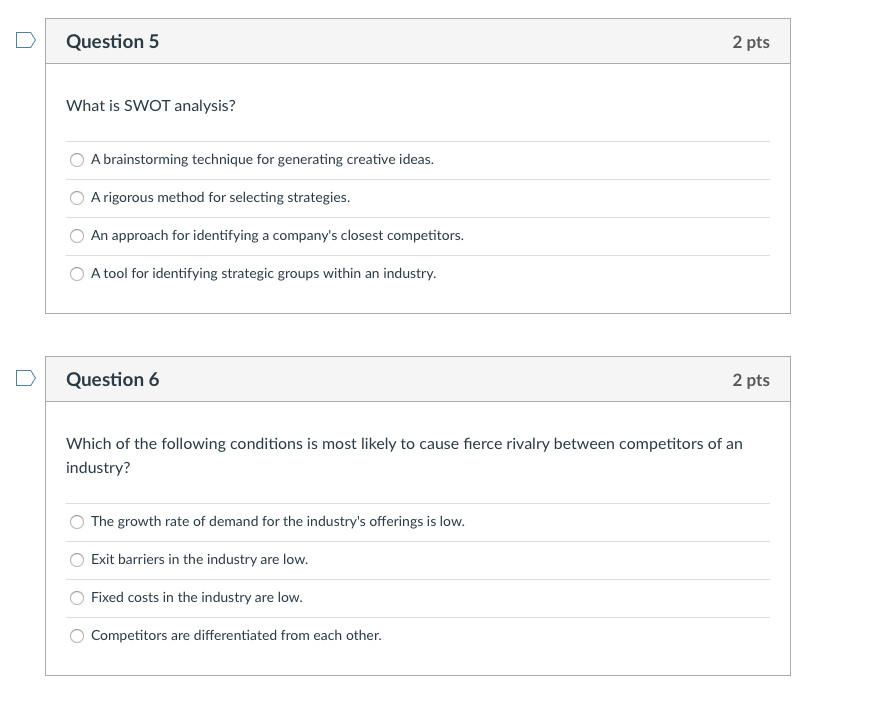This screenshot has width=885, height=706.
Task: Click inside the Question 6 answer area
Action: [x=417, y=578]
